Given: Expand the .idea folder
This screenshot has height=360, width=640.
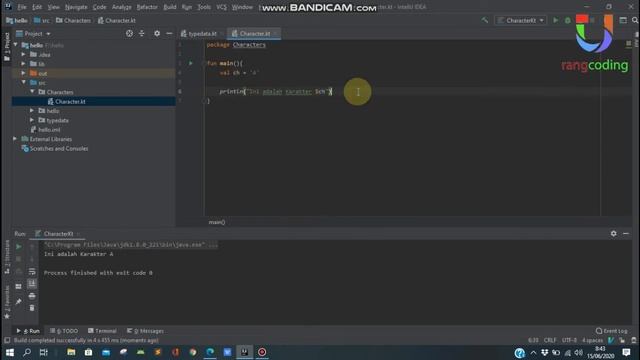Looking at the screenshot, I should tap(23, 54).
